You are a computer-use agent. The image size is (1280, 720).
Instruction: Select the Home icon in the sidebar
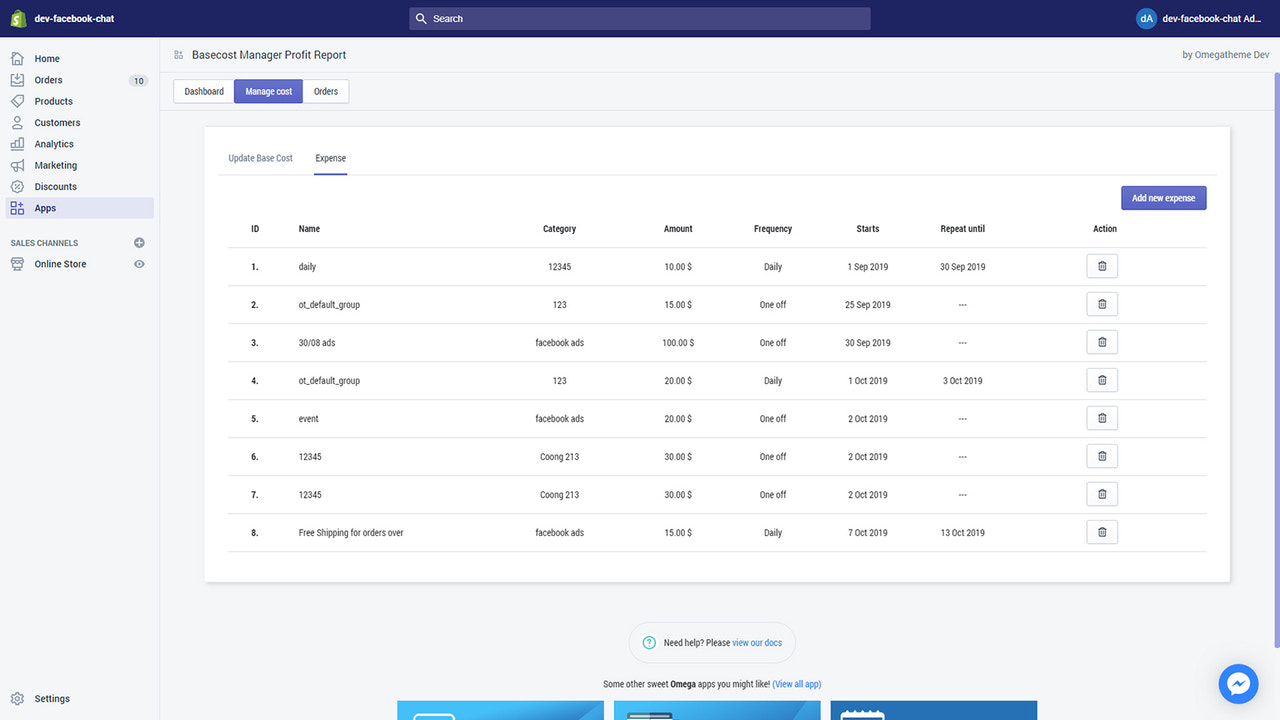point(20,58)
